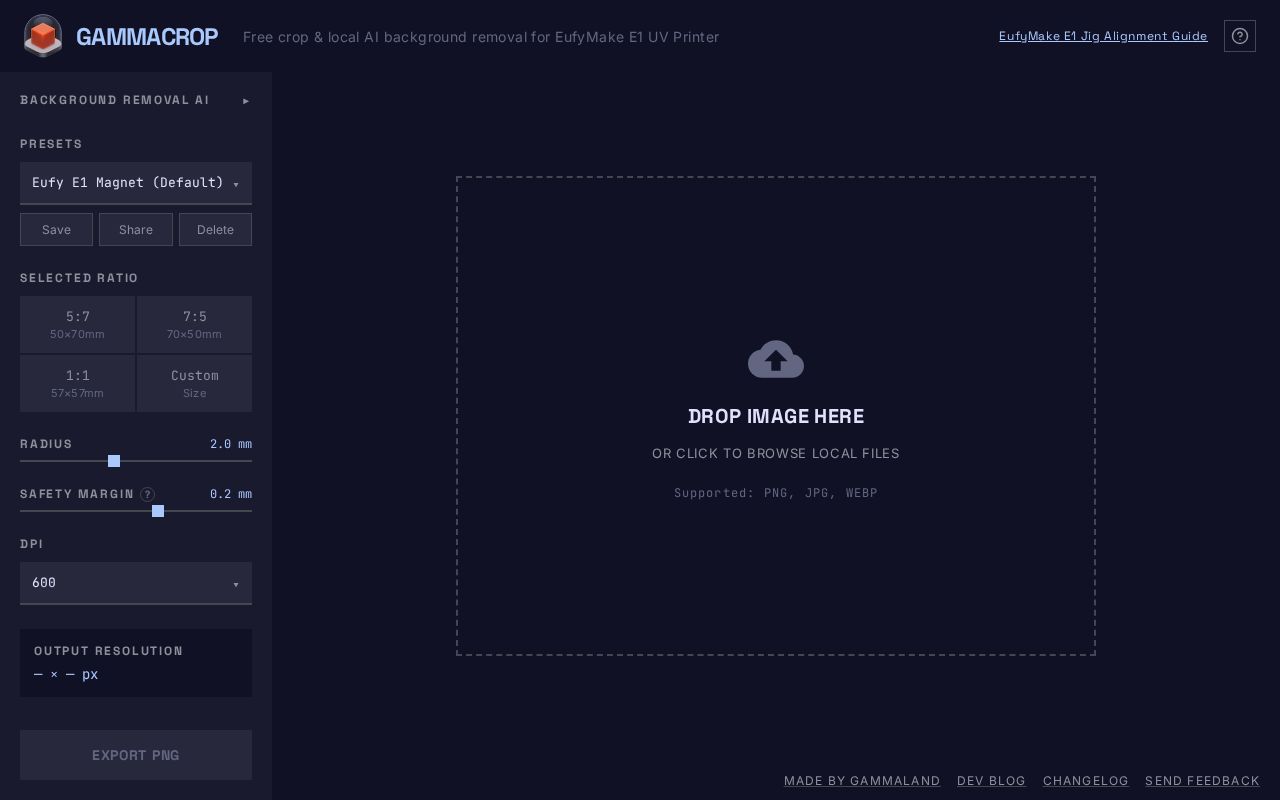Click the GammaCrop cube logo icon
1280x800 pixels.
[x=43, y=36]
